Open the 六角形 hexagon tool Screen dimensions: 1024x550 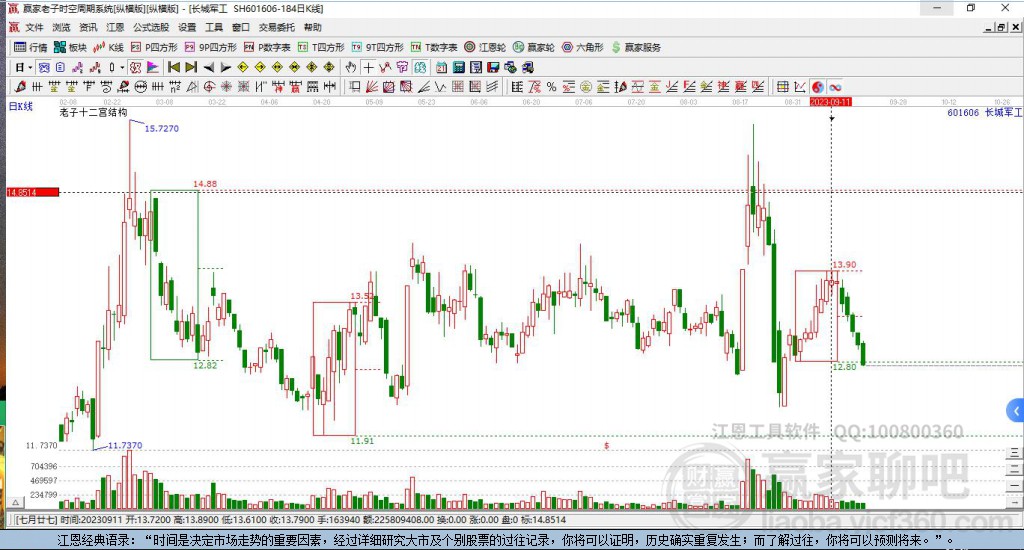click(x=583, y=47)
